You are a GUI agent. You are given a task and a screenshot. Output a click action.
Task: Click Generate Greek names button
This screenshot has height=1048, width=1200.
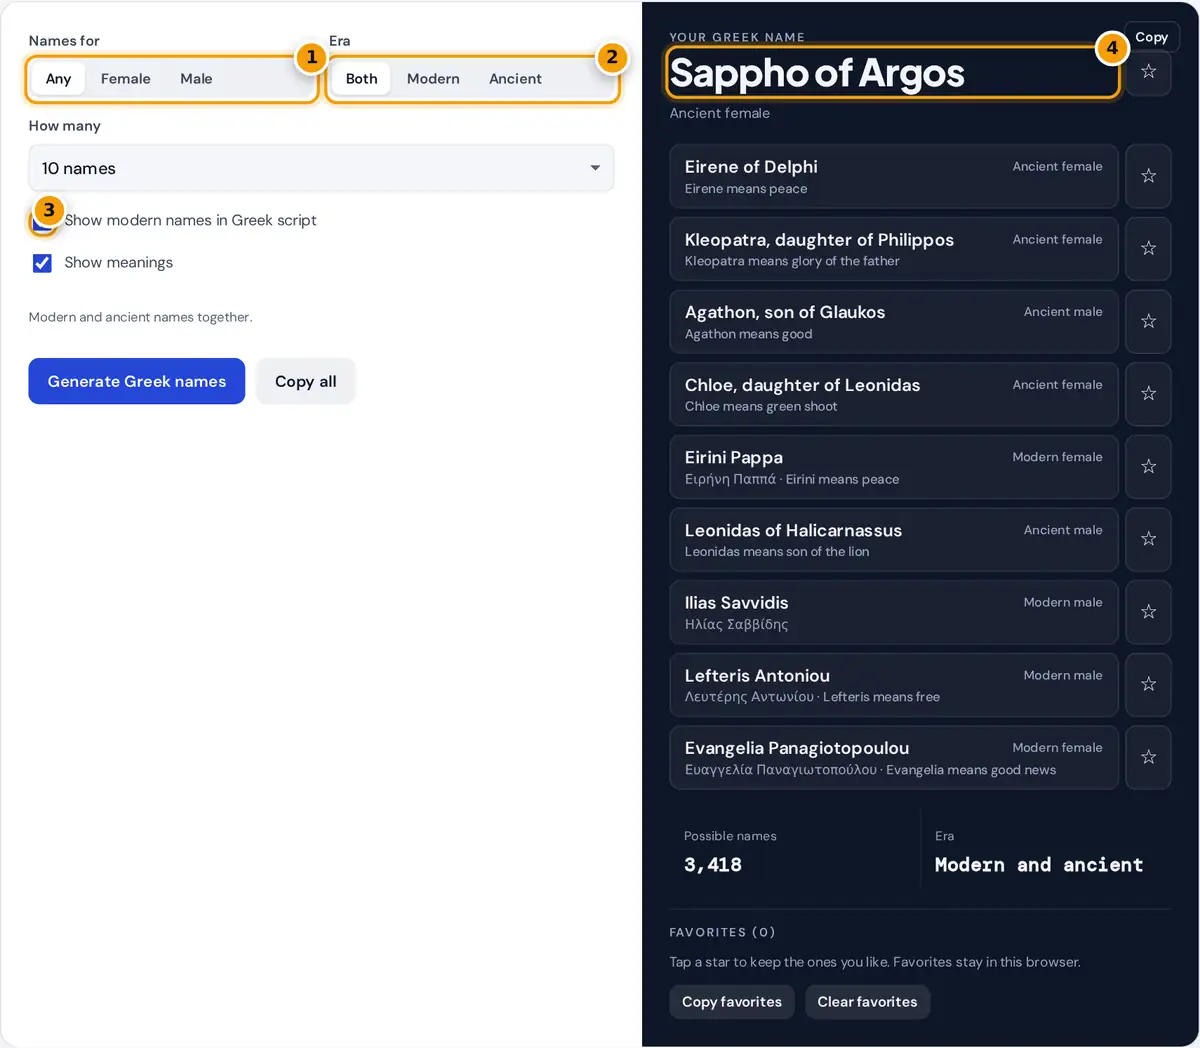tap(137, 381)
